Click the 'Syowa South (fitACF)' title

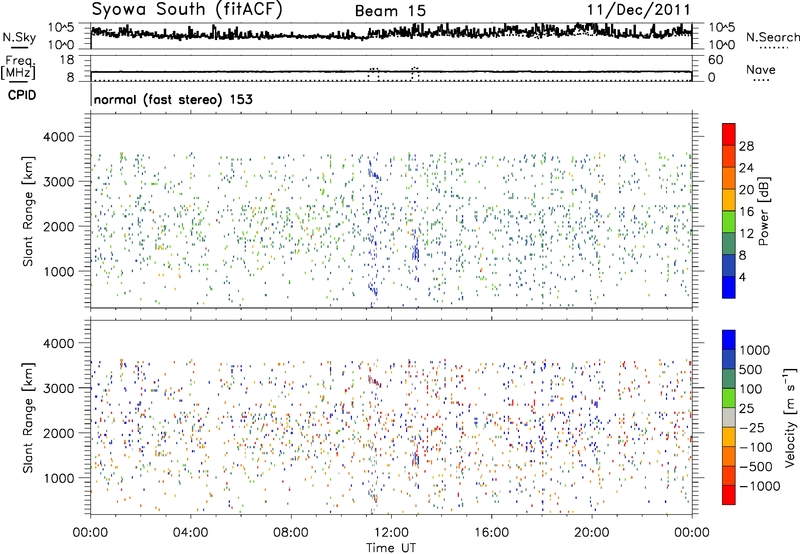pyautogui.click(x=187, y=10)
